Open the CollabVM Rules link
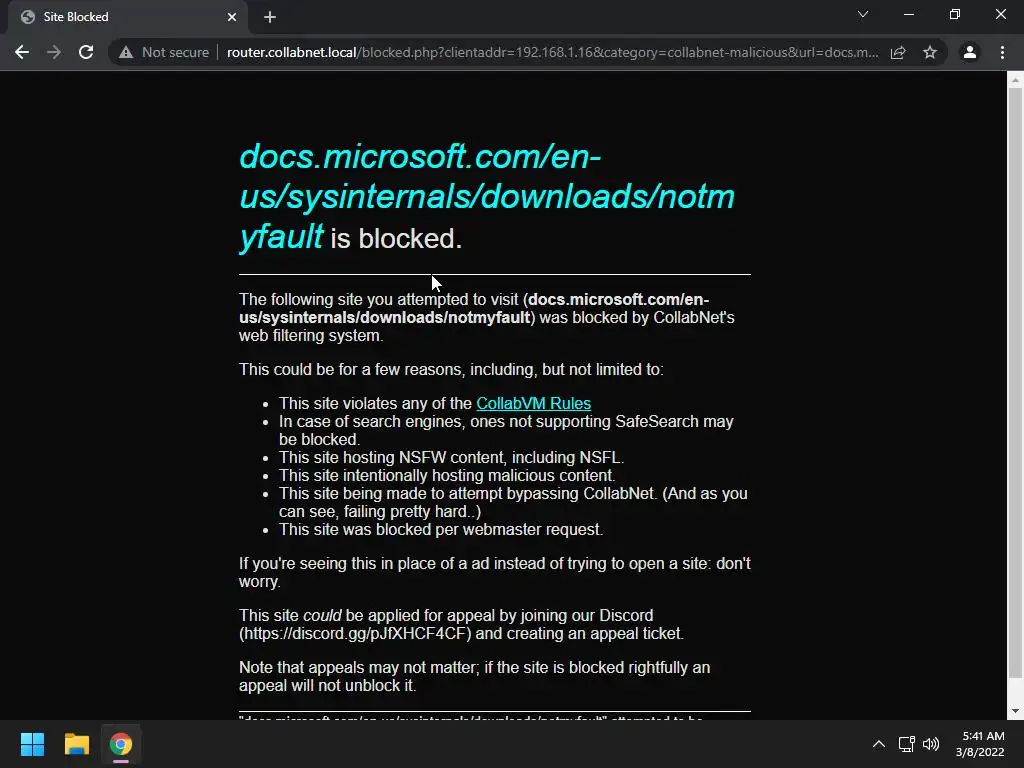Viewport: 1024px width, 768px height. [533, 404]
